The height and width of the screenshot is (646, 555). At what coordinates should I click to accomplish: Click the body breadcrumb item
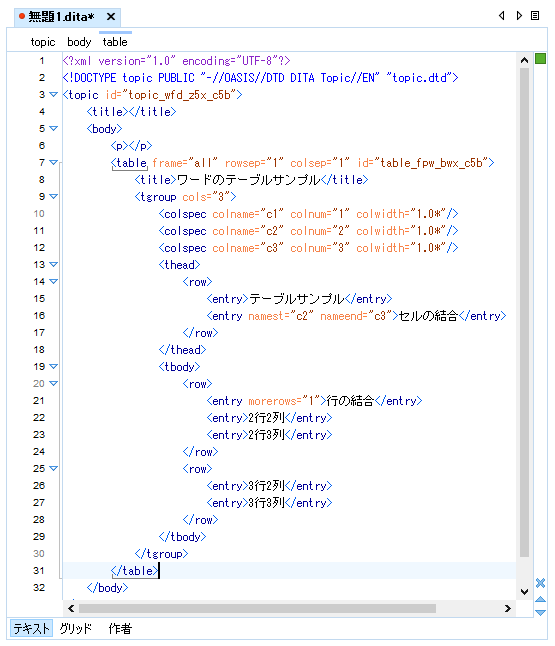click(79, 42)
